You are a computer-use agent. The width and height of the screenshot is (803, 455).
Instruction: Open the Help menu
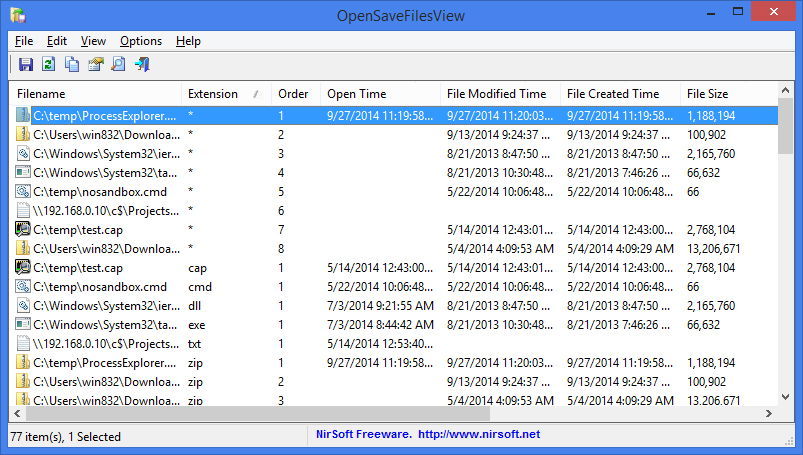[x=188, y=41]
